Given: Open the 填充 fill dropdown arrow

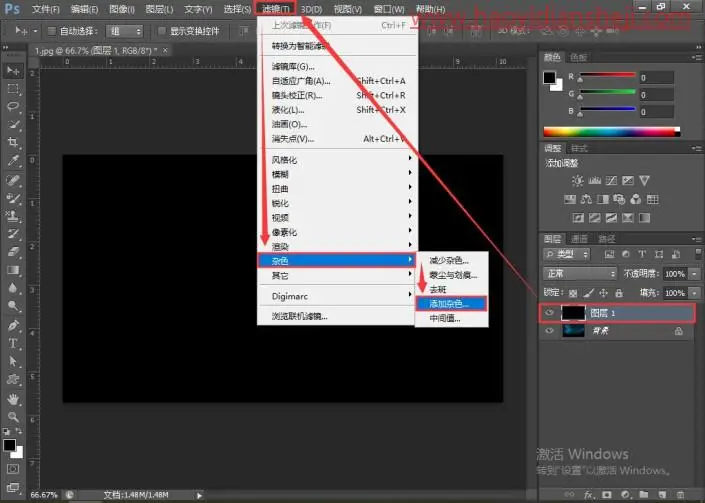Looking at the screenshot, I should tap(695, 293).
